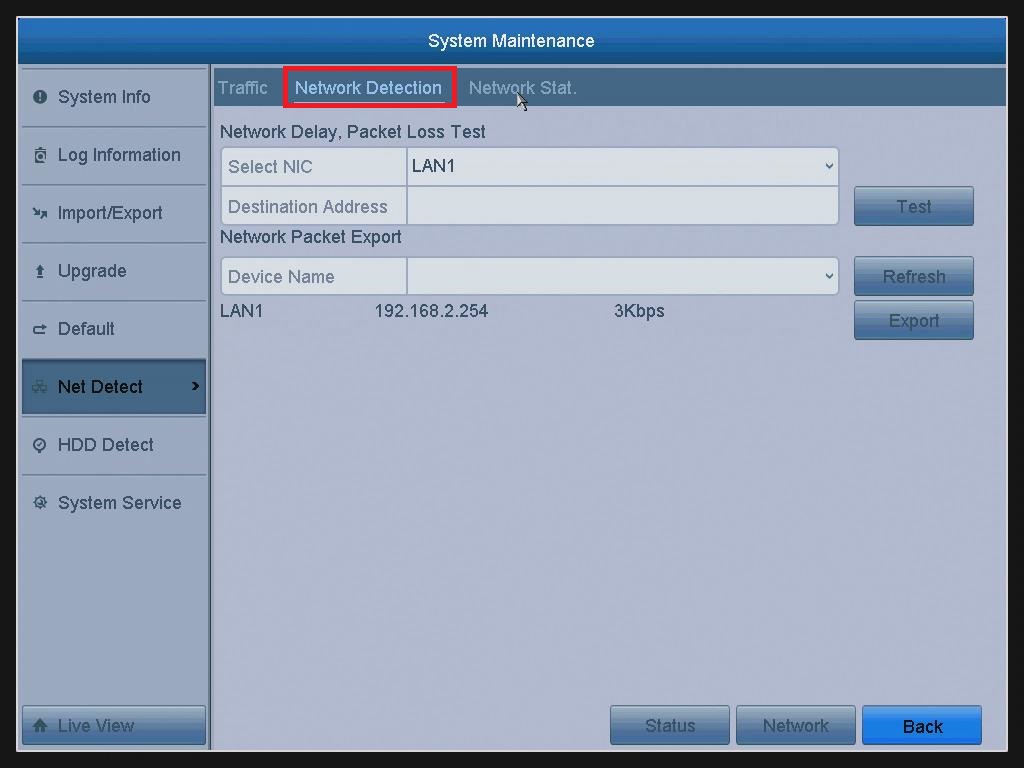Click the System Info sidebar icon
This screenshot has width=1024, height=768.
40,97
